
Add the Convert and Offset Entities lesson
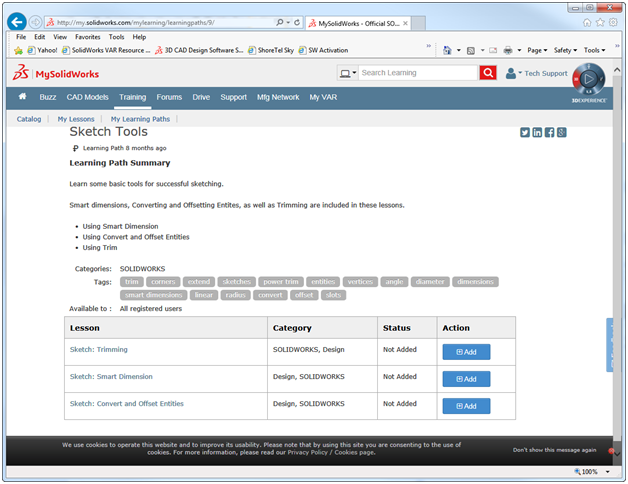point(466,406)
